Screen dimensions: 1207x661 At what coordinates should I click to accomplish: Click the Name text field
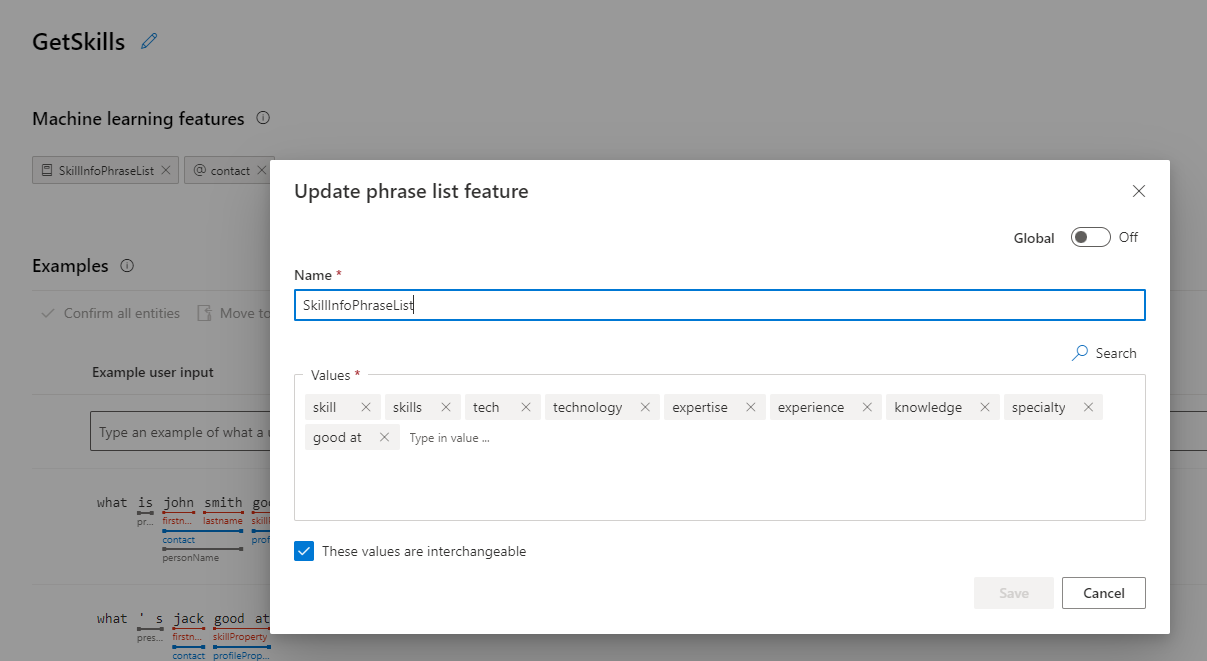tap(719, 306)
